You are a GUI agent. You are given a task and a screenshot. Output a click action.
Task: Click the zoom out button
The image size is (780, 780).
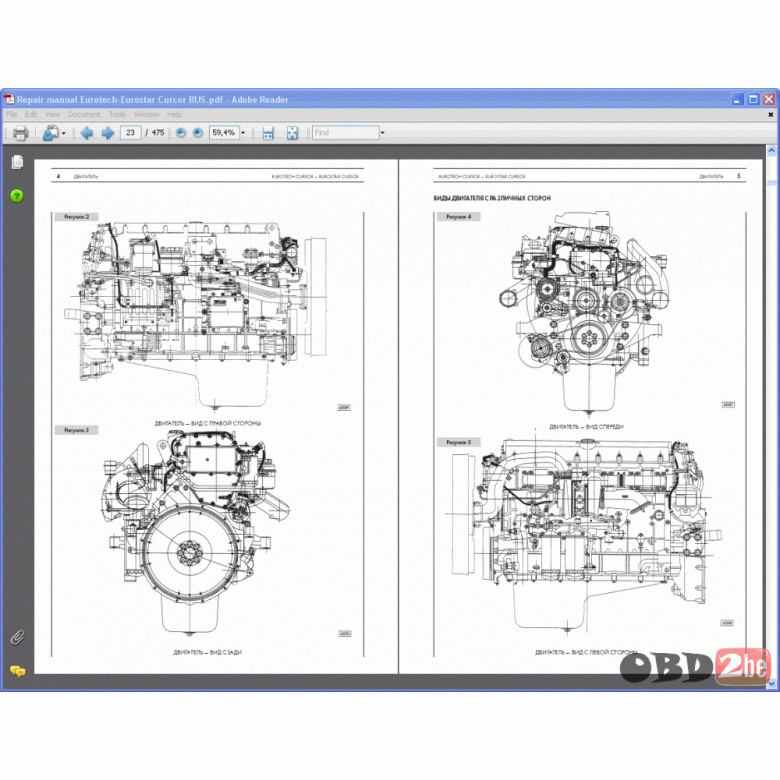tap(181, 133)
